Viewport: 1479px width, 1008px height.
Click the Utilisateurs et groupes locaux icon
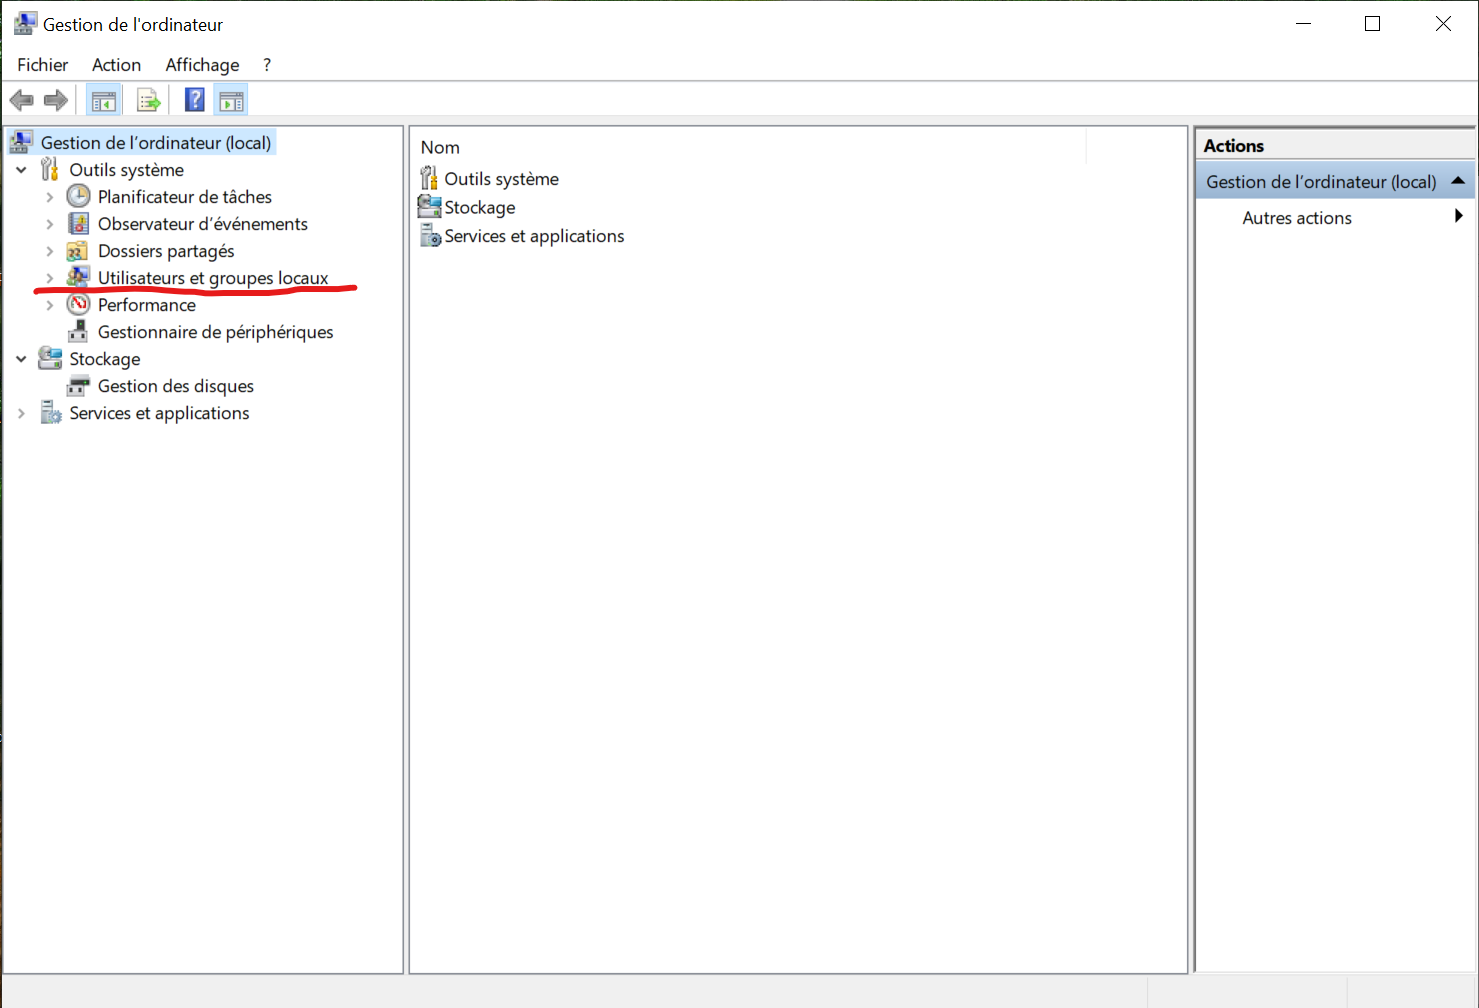coord(78,277)
